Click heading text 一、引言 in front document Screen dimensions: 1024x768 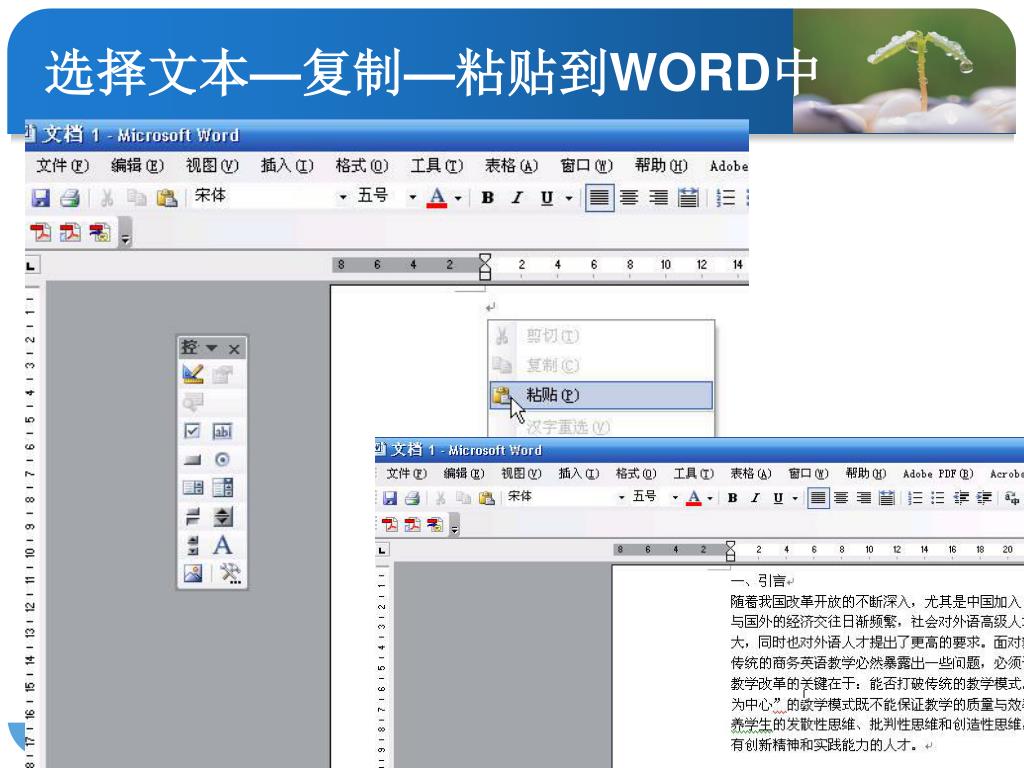pos(758,581)
